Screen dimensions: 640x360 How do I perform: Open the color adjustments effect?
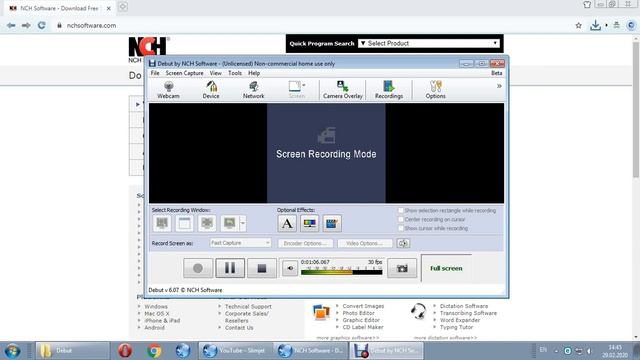click(309, 223)
